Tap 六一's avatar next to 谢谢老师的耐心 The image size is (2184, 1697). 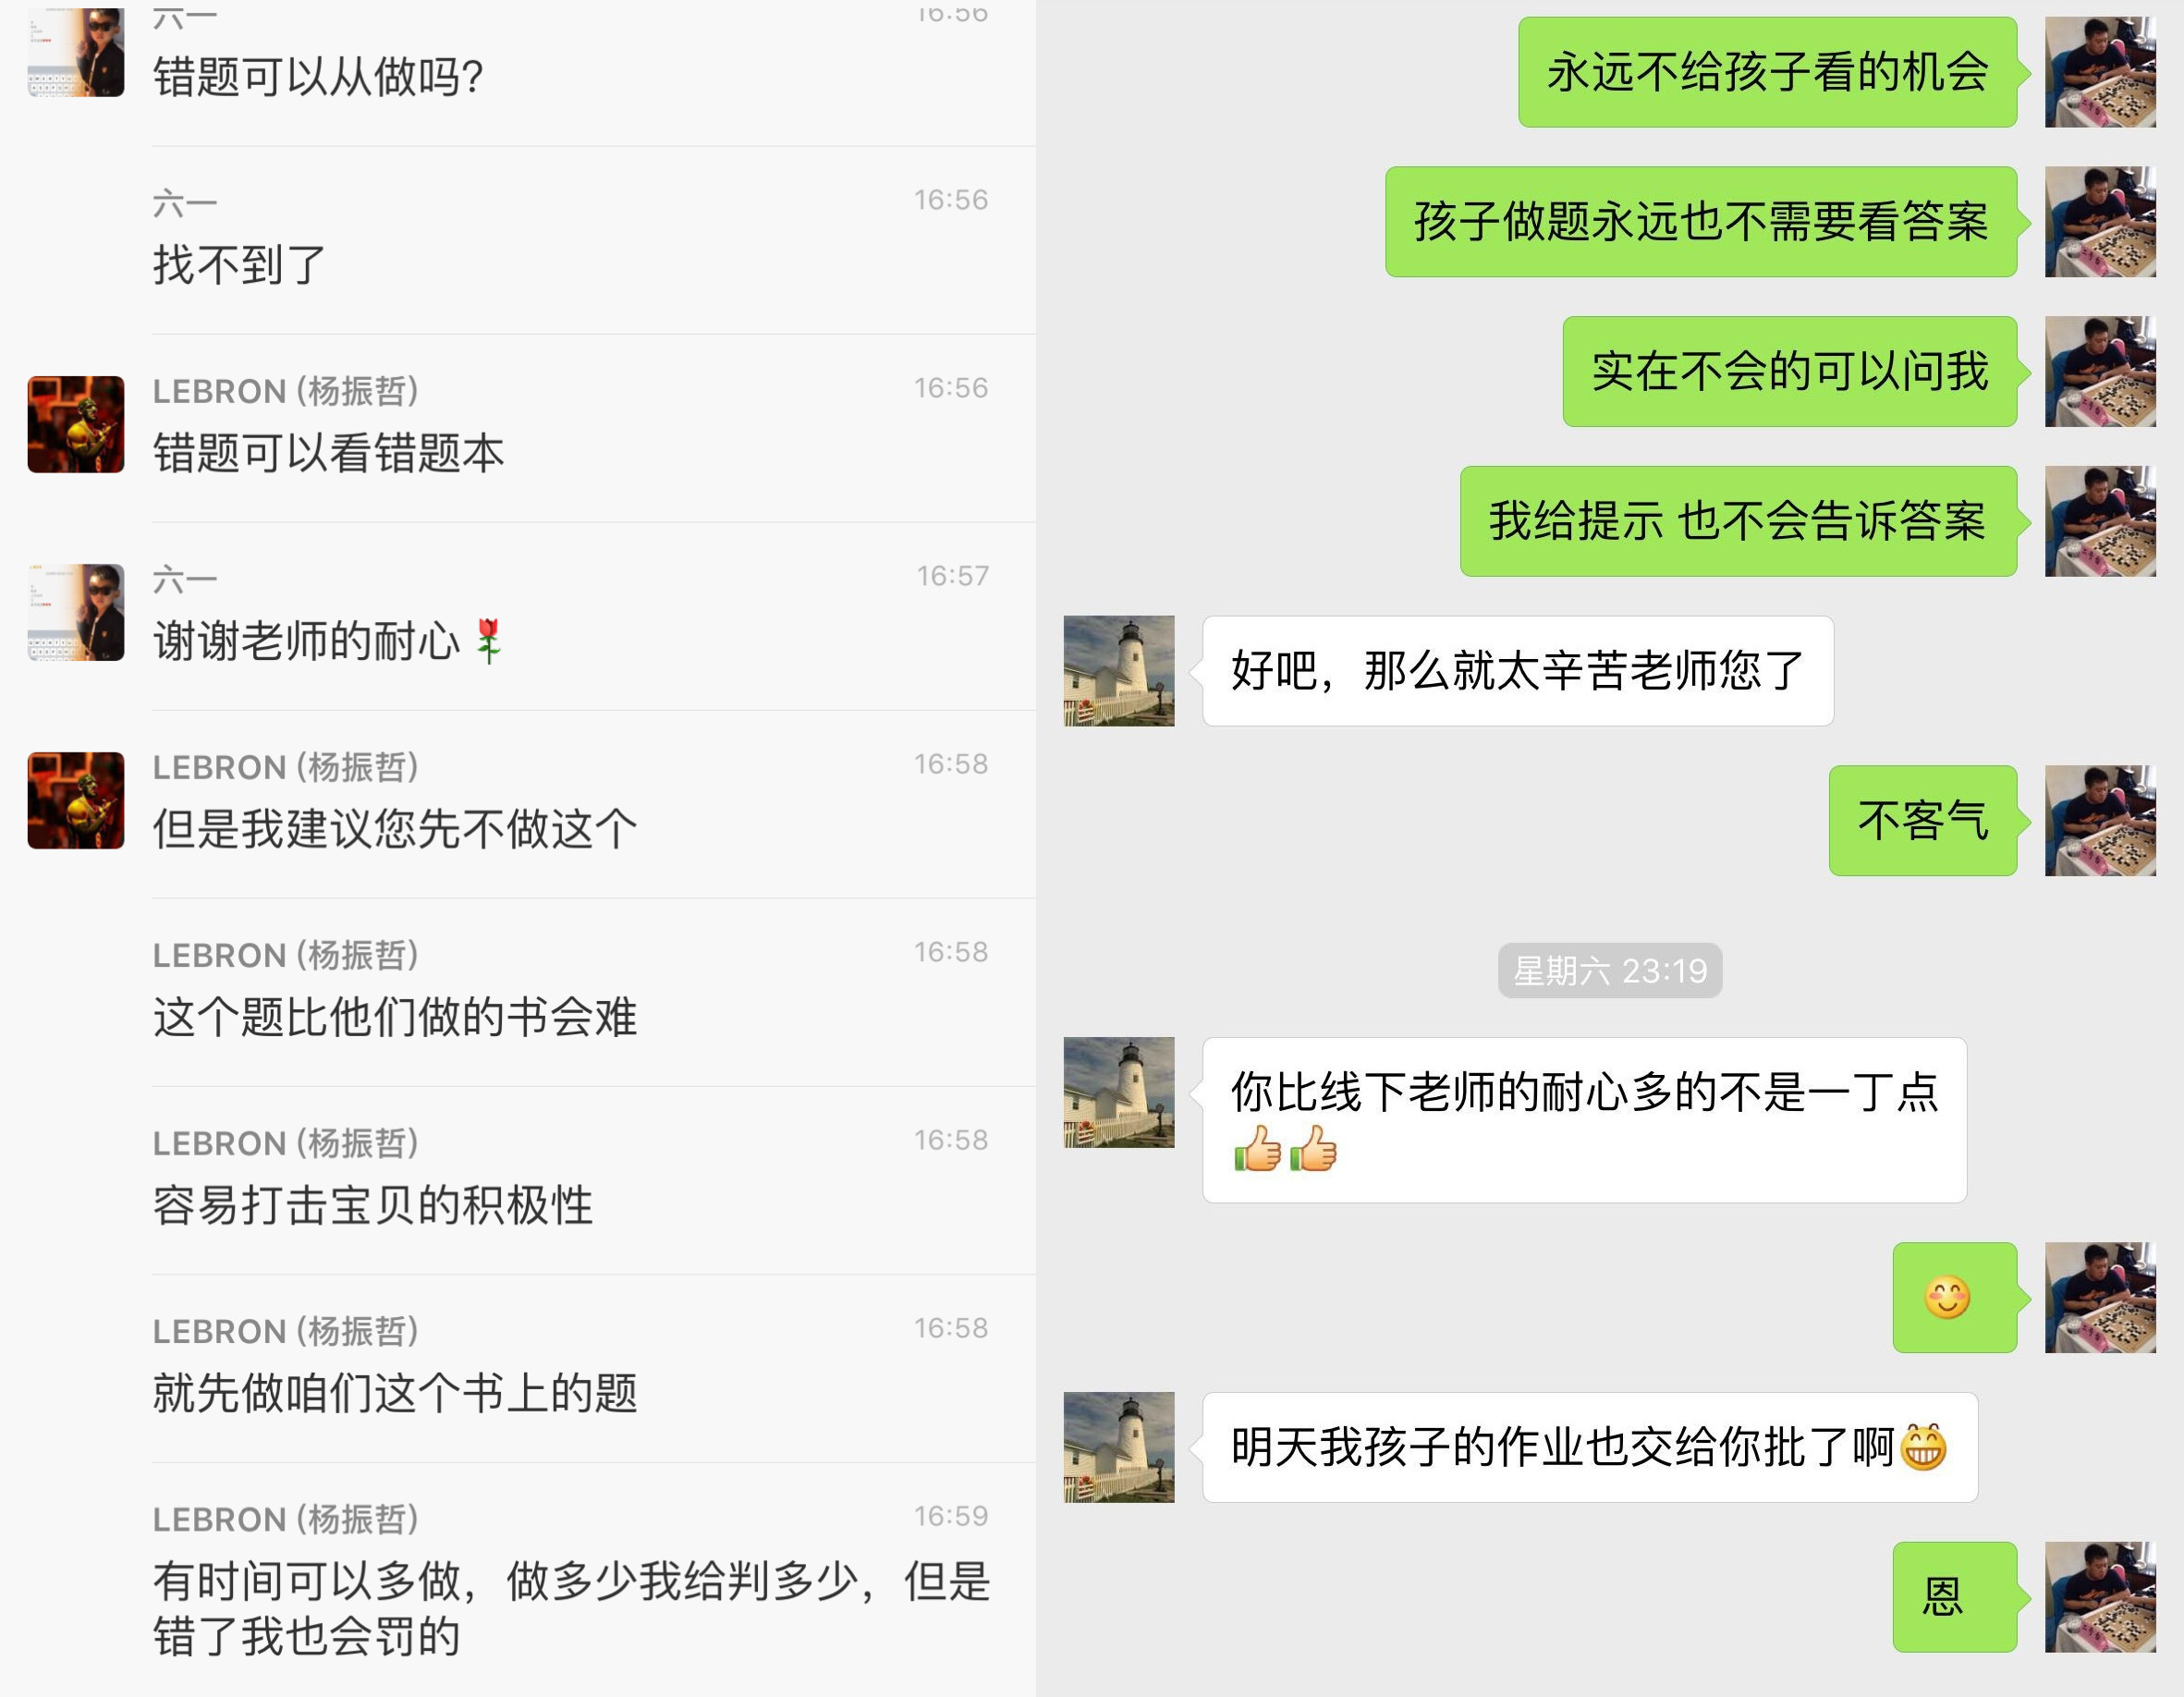coord(76,612)
